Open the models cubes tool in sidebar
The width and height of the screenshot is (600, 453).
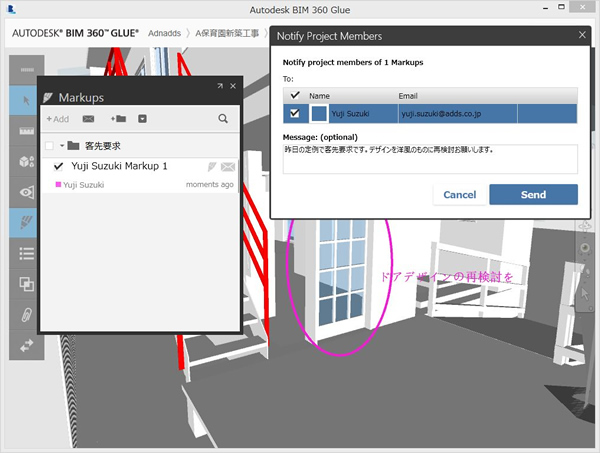26,162
